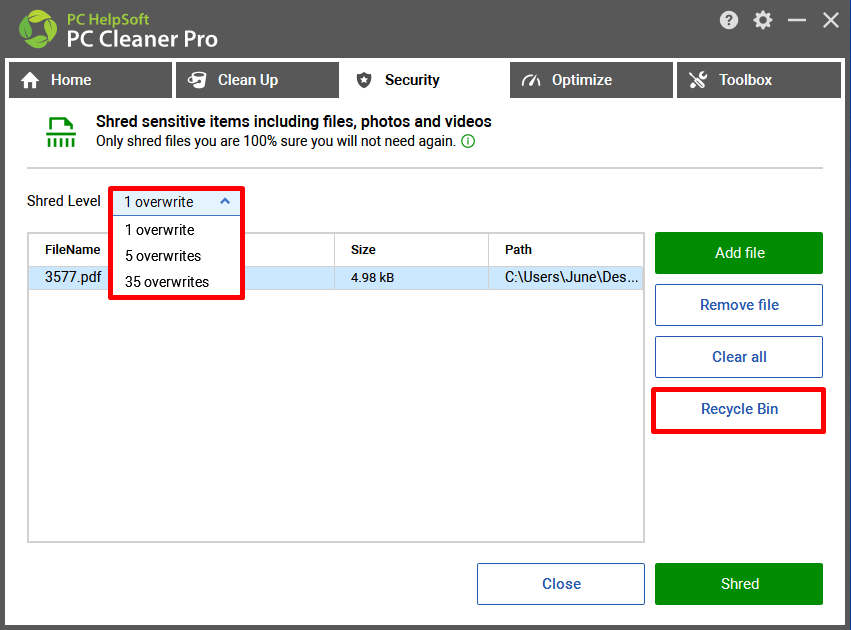Click the green info icon beside the warning text

click(468, 142)
